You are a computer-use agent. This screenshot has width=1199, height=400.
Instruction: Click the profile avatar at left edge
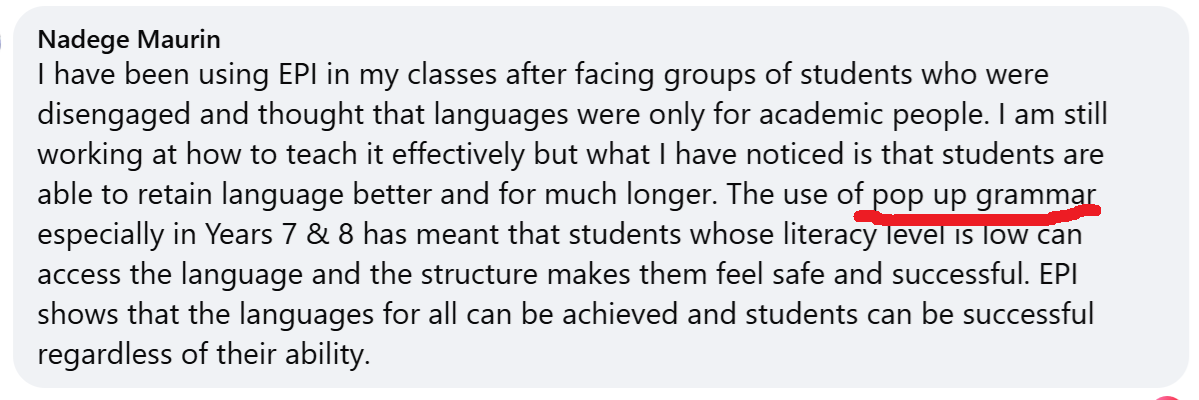(3, 42)
